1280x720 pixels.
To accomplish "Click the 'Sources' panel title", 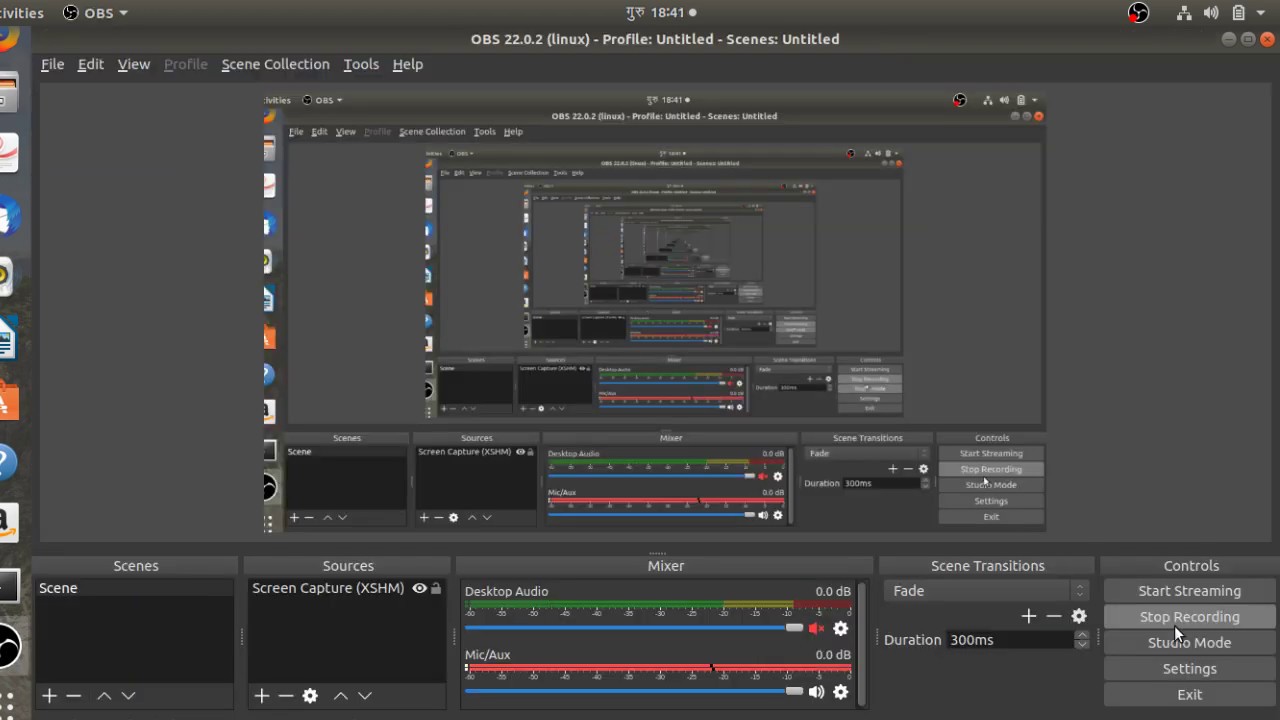I will coord(348,566).
